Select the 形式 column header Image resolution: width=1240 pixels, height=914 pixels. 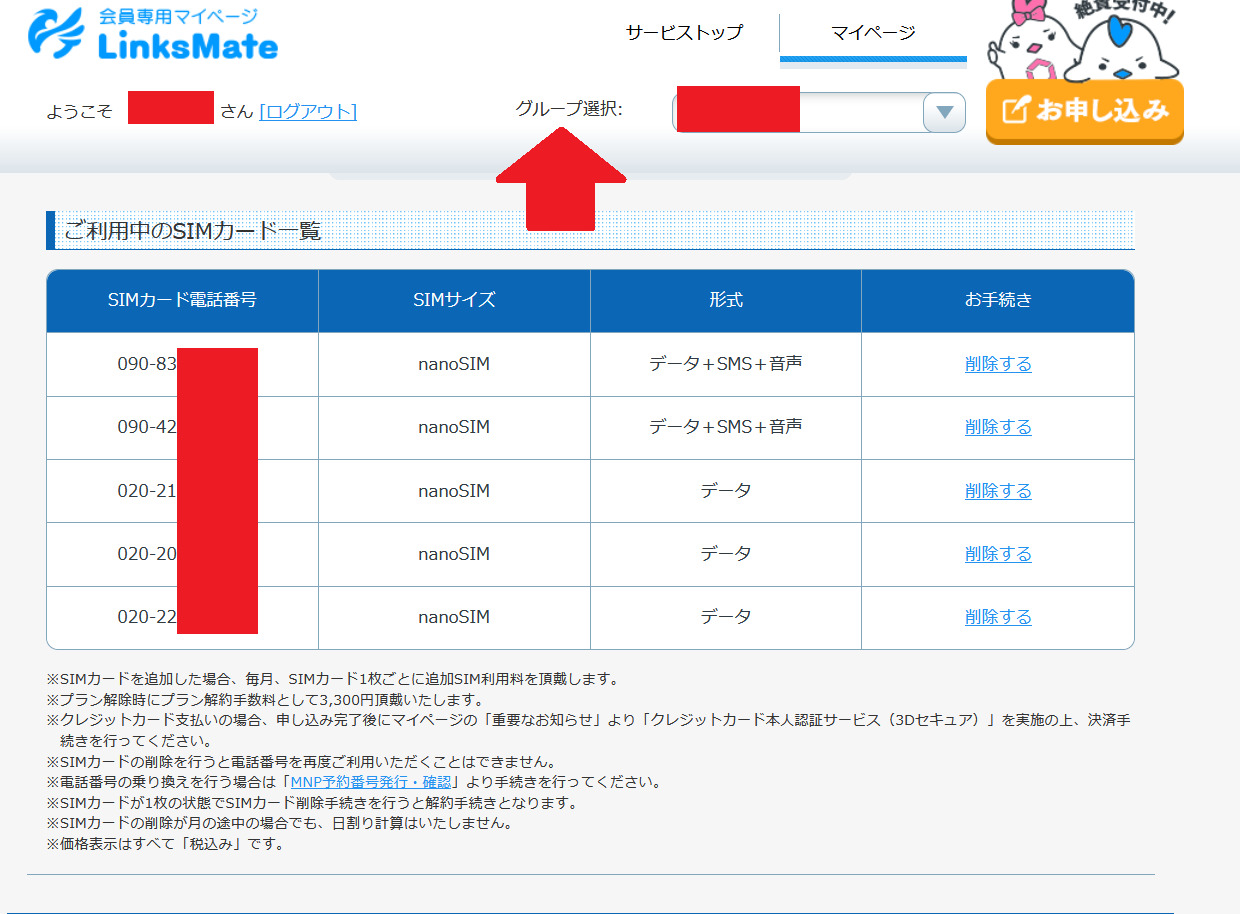(725, 300)
